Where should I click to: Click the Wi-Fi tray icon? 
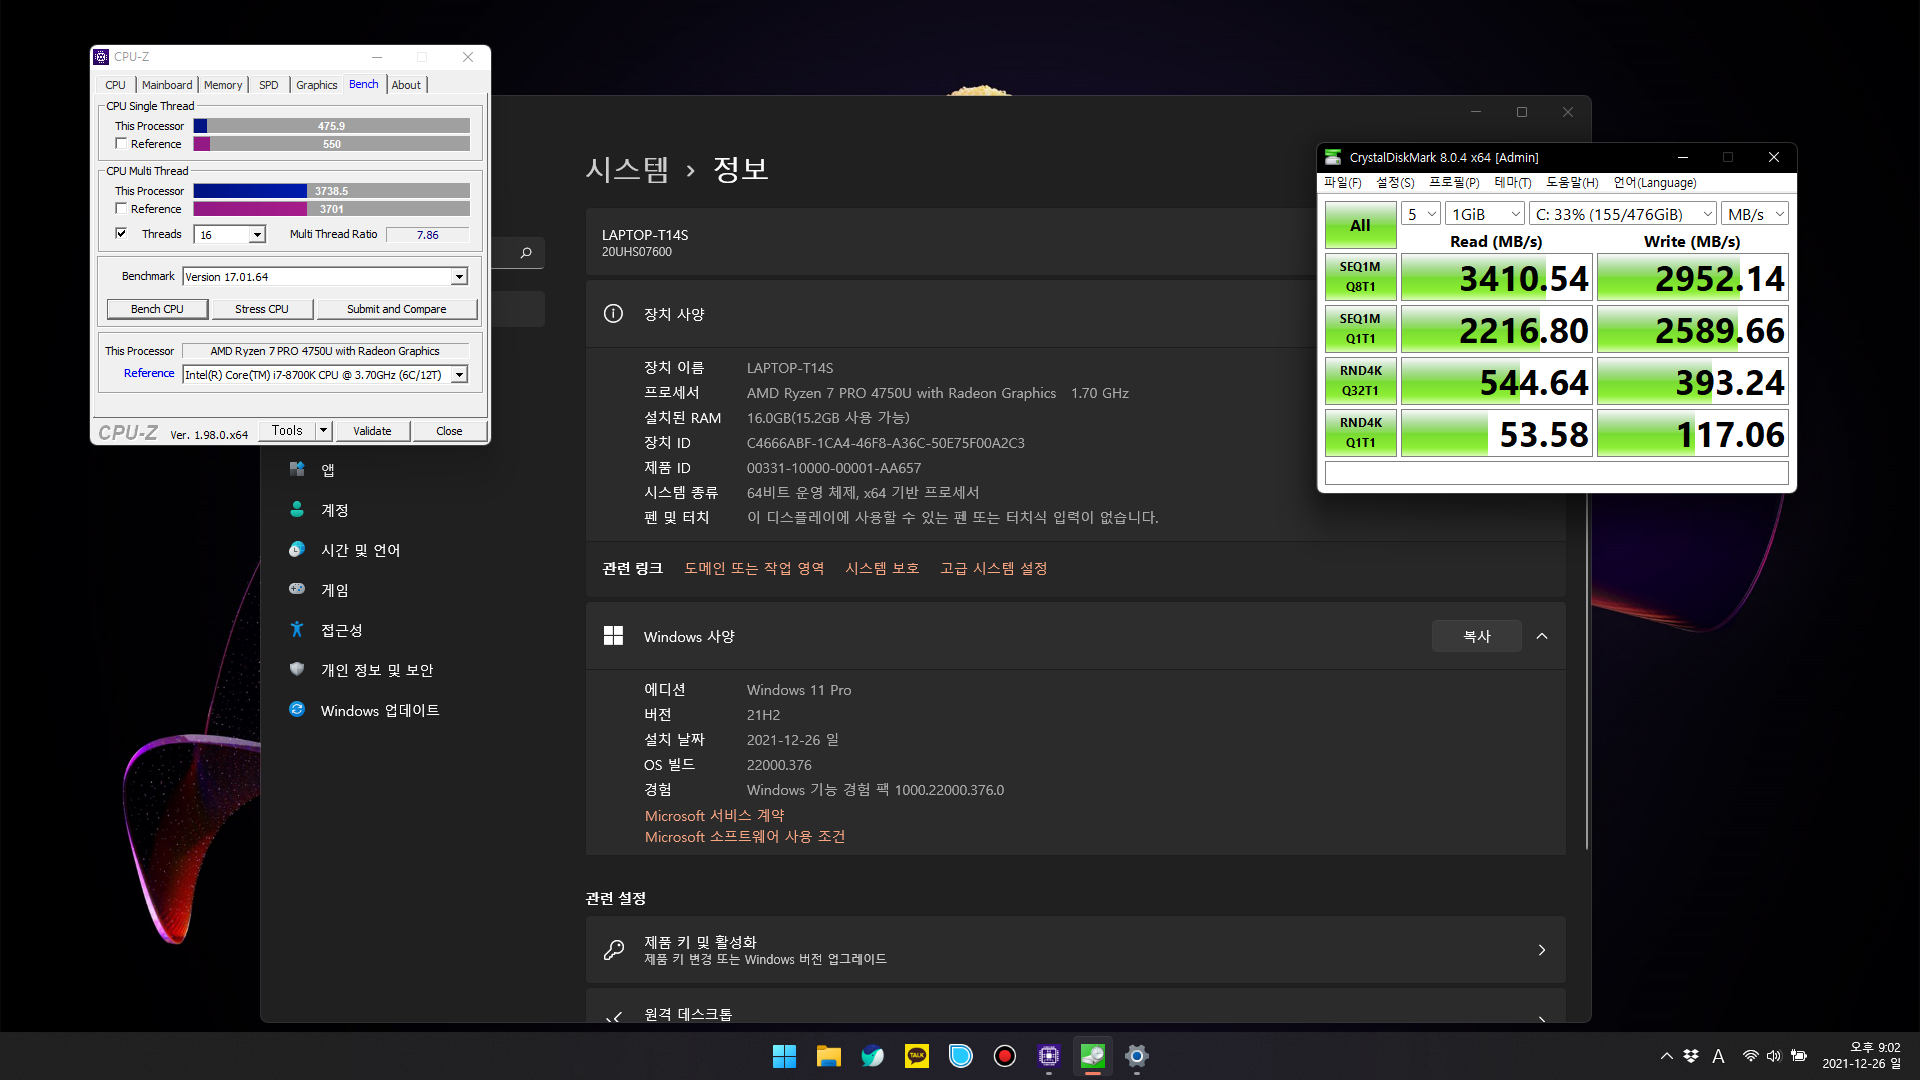click(1750, 1056)
